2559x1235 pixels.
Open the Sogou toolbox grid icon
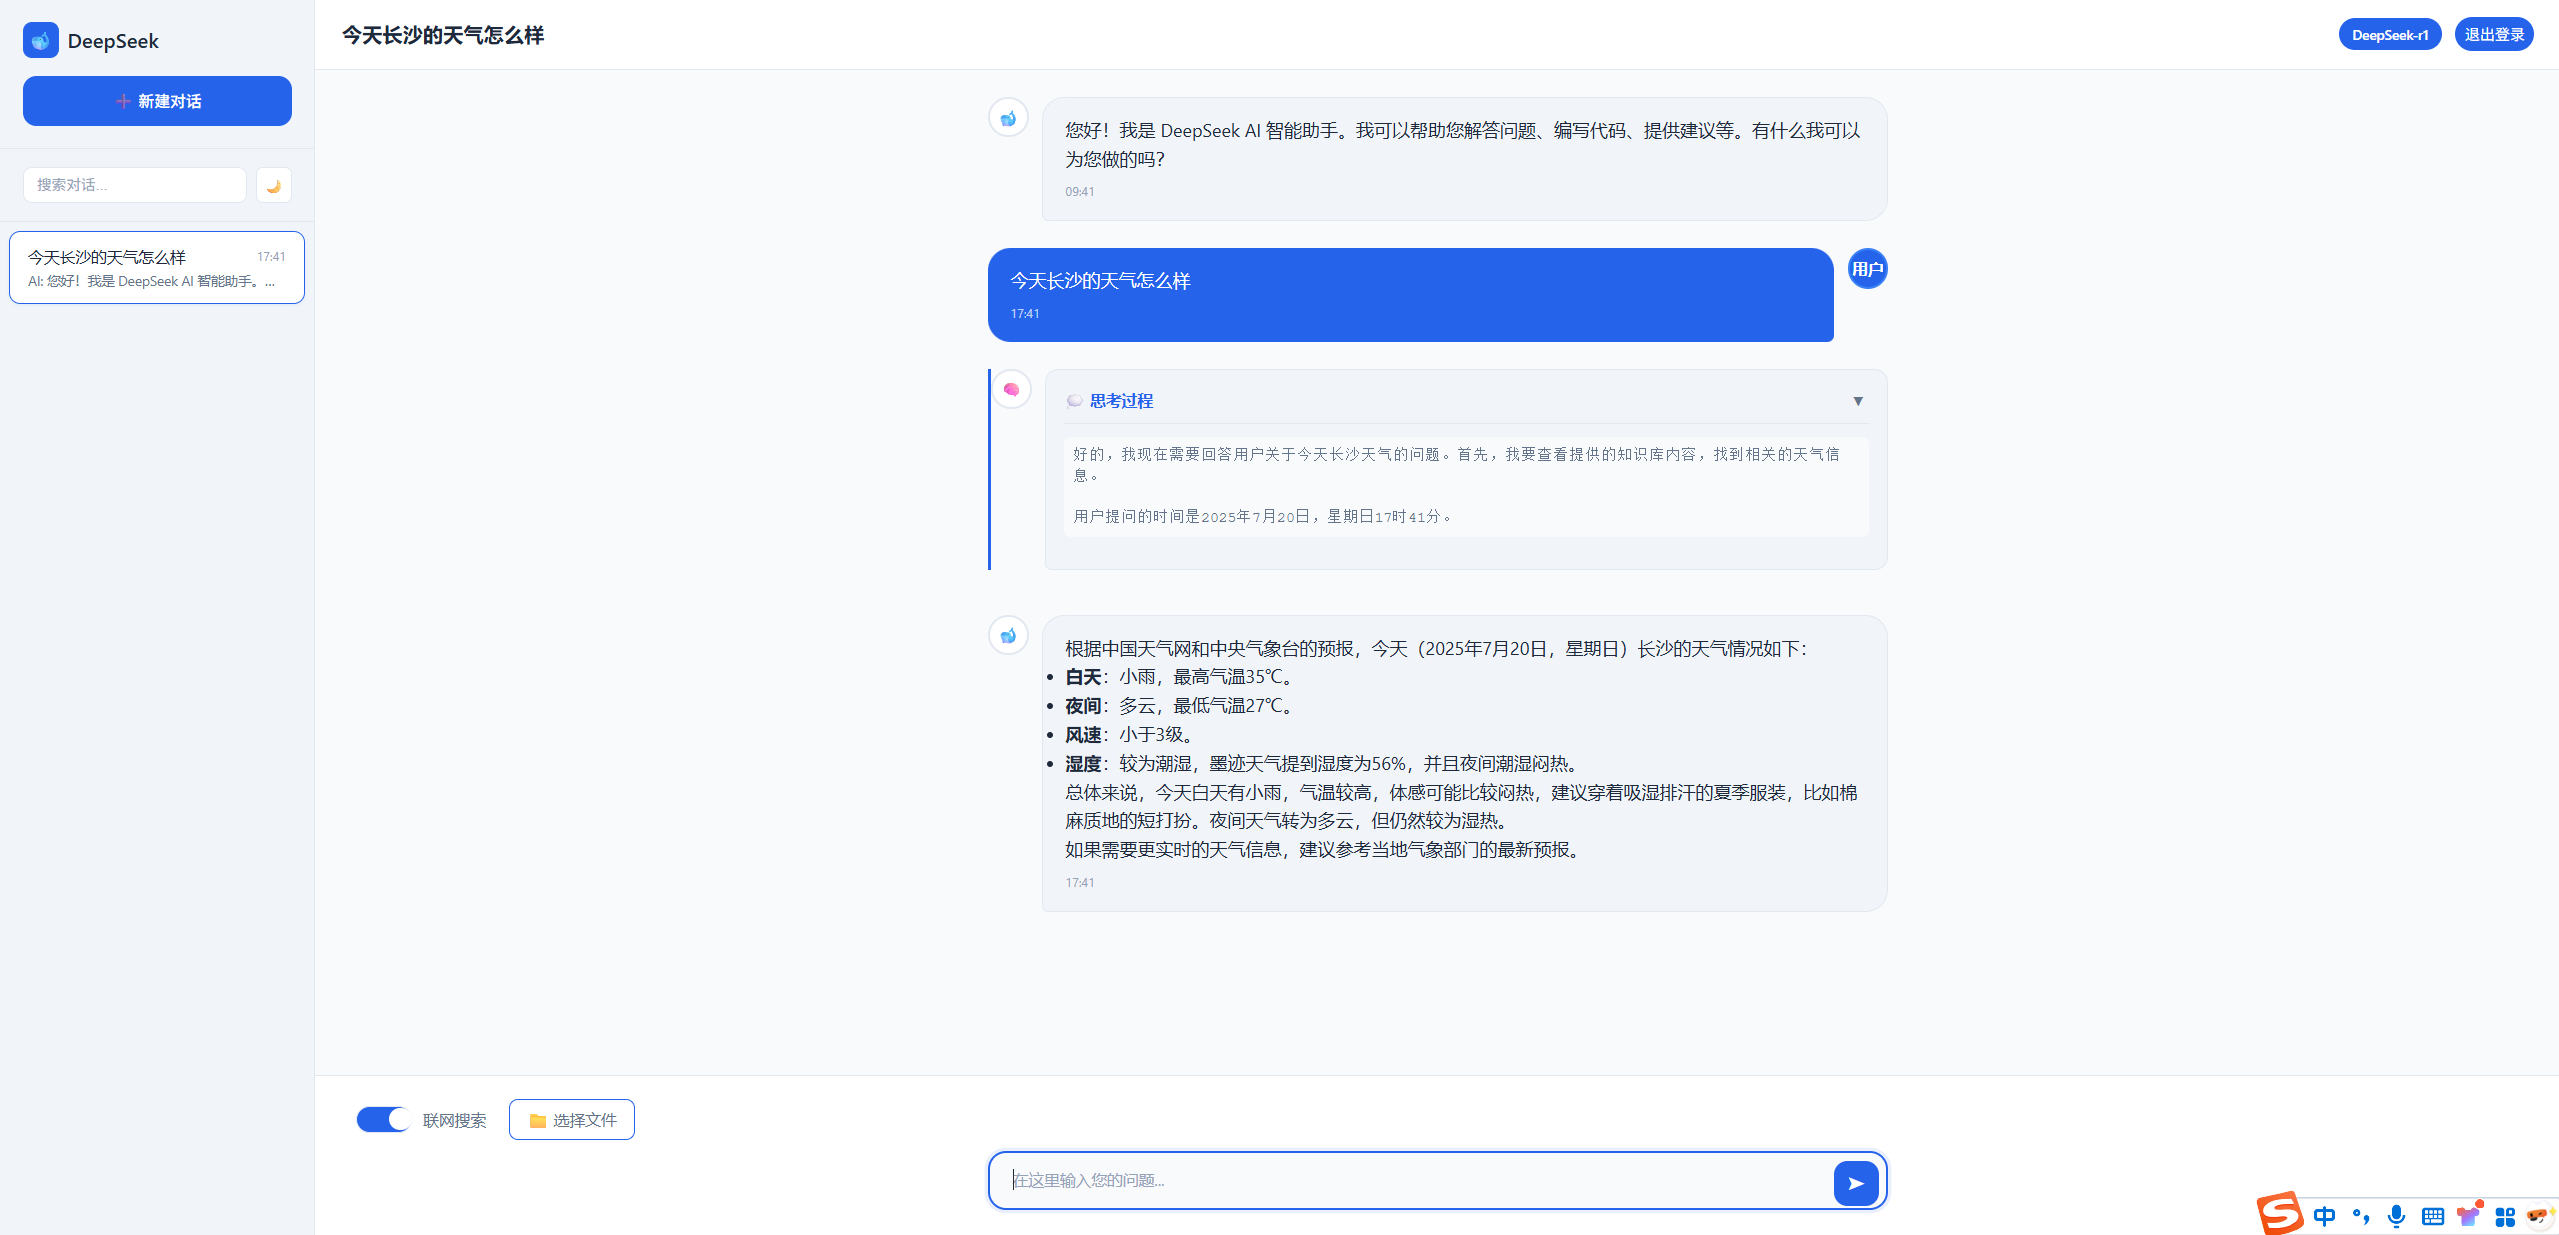2504,1216
